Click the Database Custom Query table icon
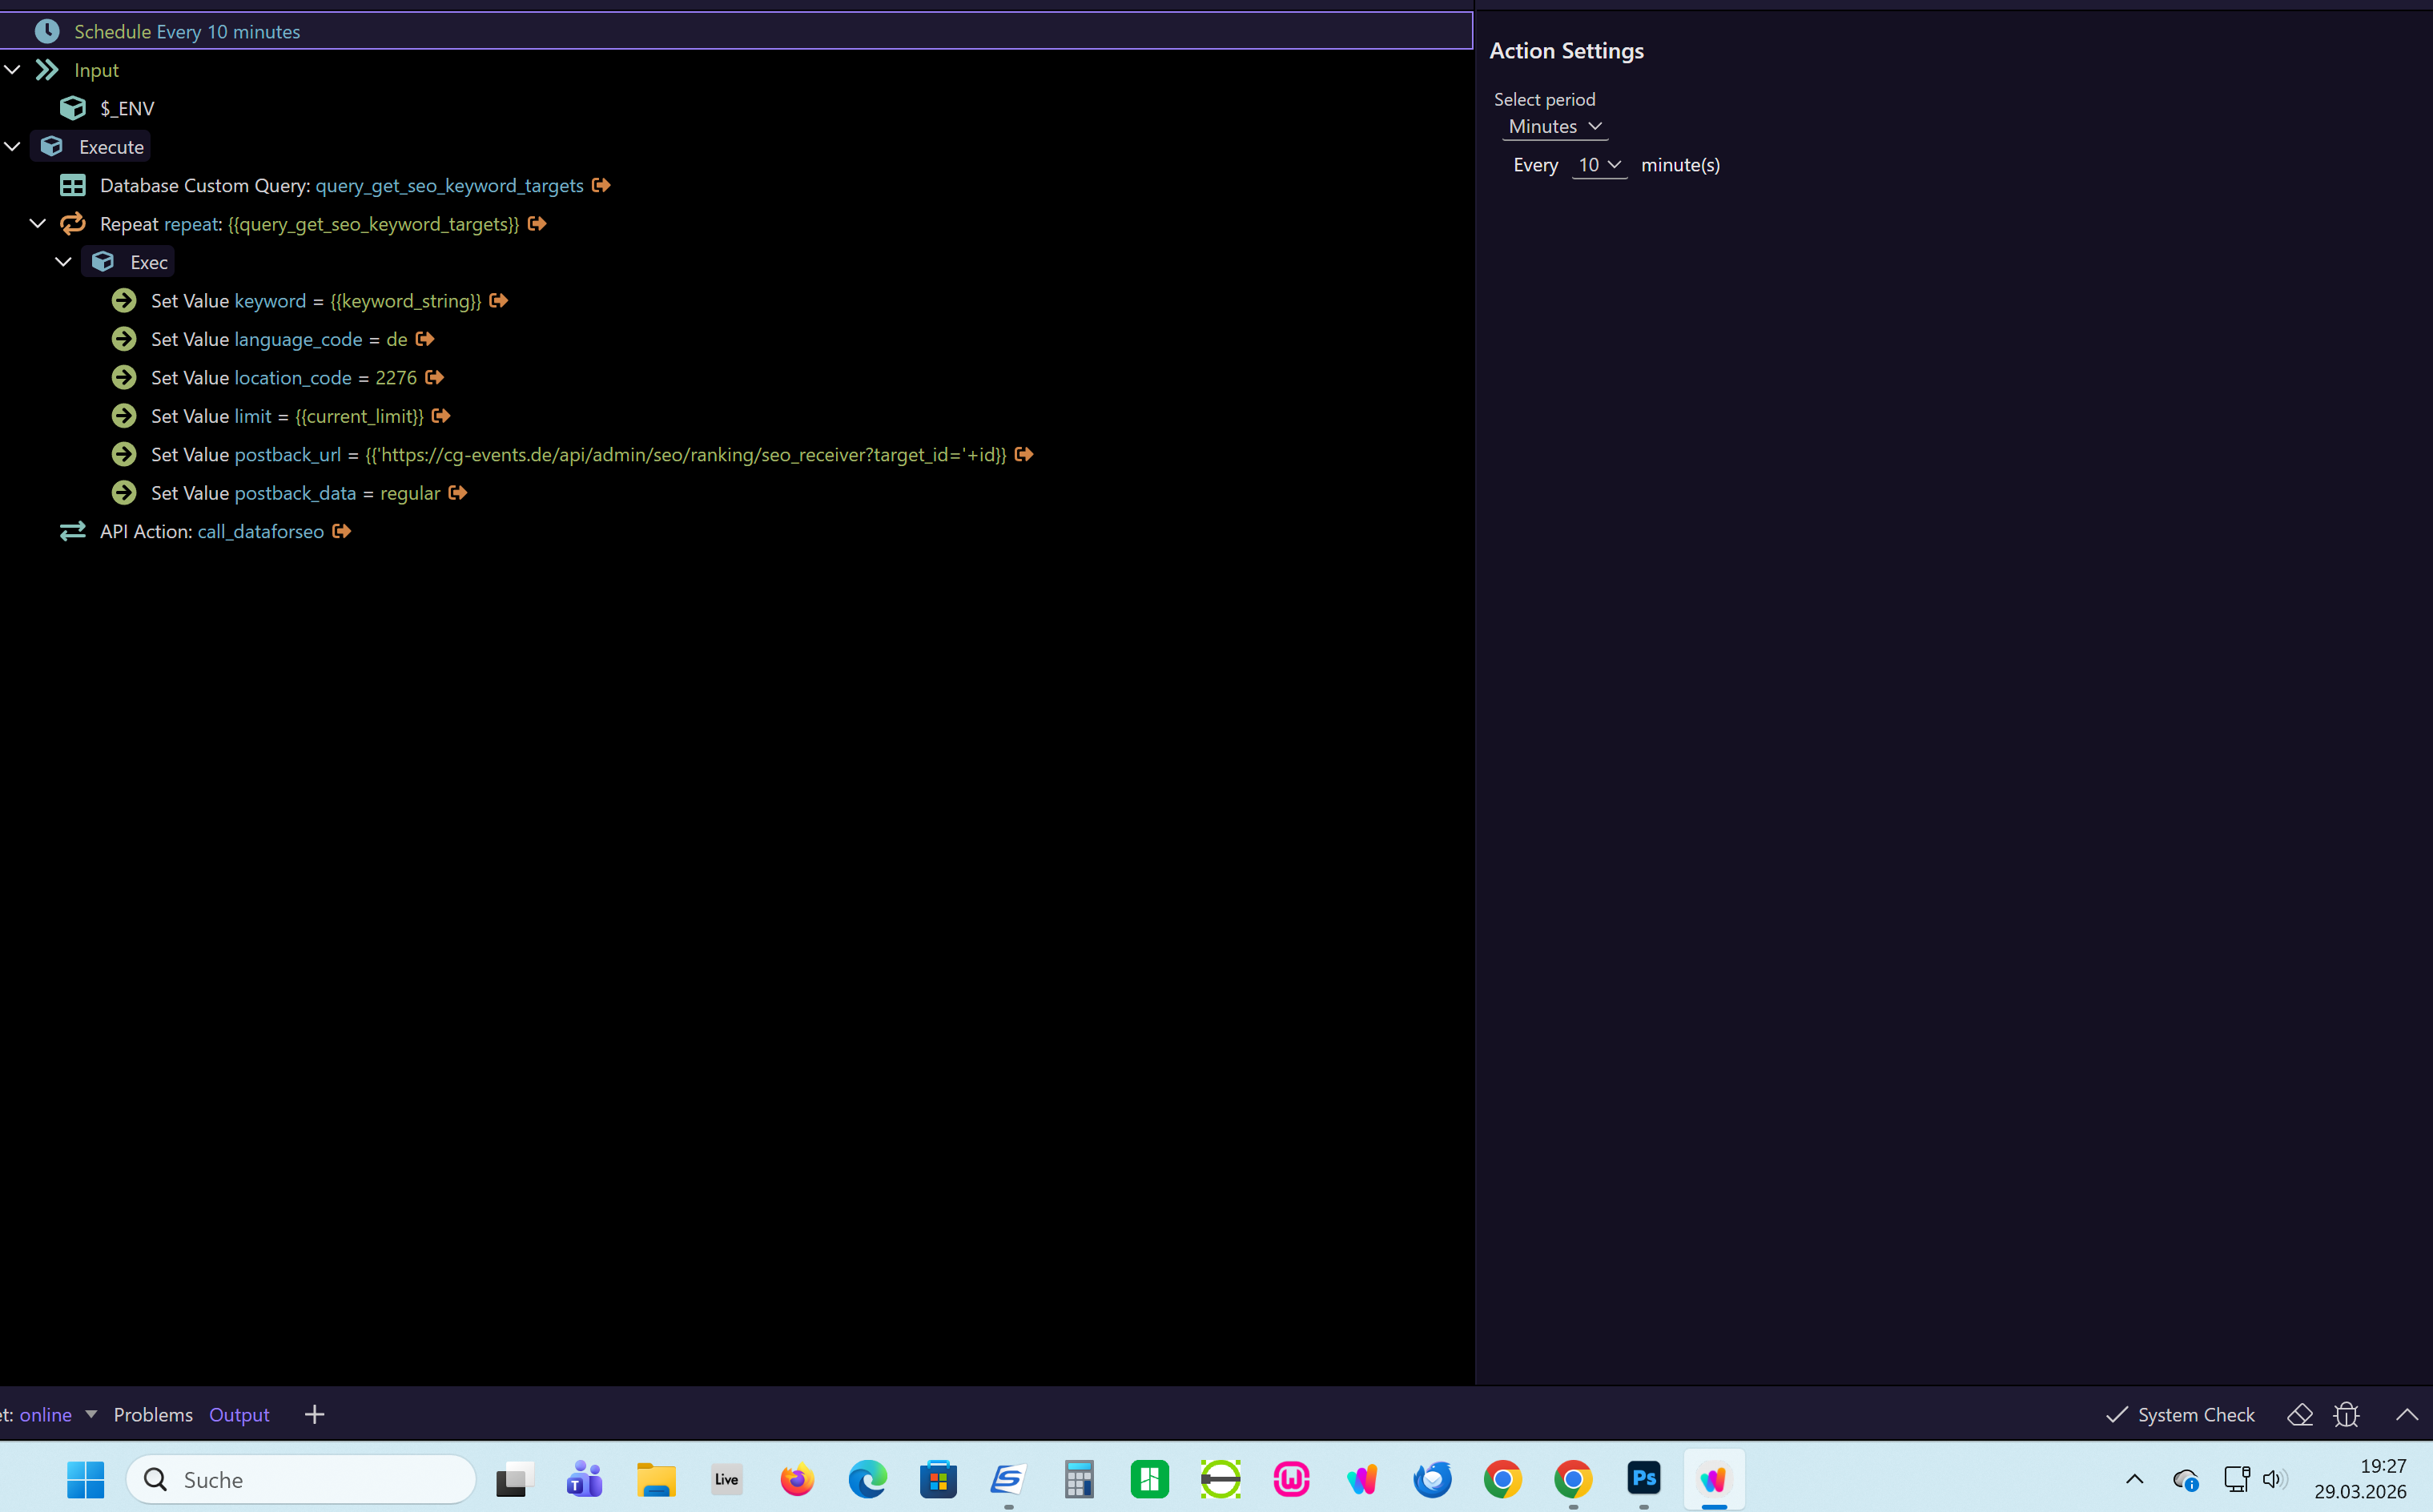The image size is (2433, 1512). (x=73, y=185)
